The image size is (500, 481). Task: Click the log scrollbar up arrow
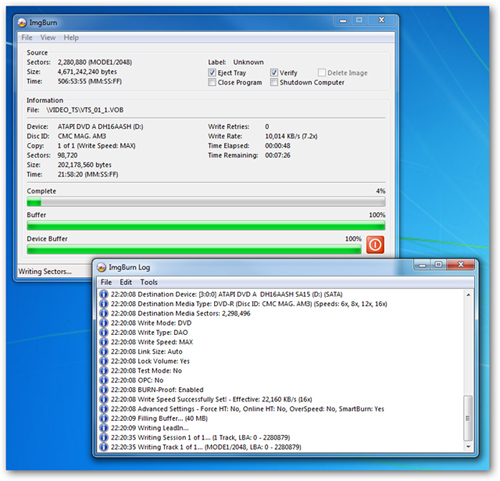point(468,295)
